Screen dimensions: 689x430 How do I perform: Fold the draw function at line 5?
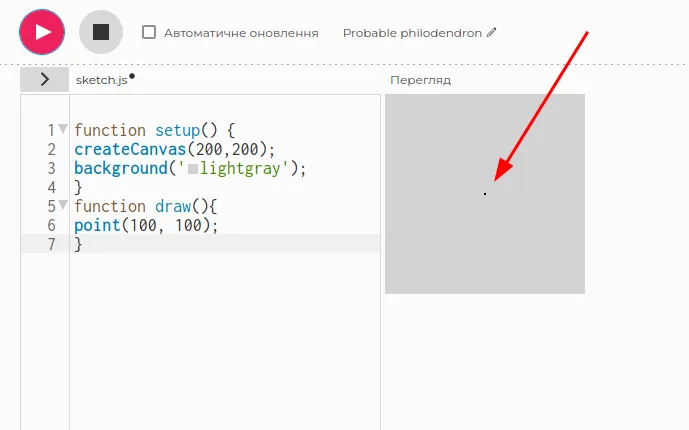pyautogui.click(x=63, y=206)
